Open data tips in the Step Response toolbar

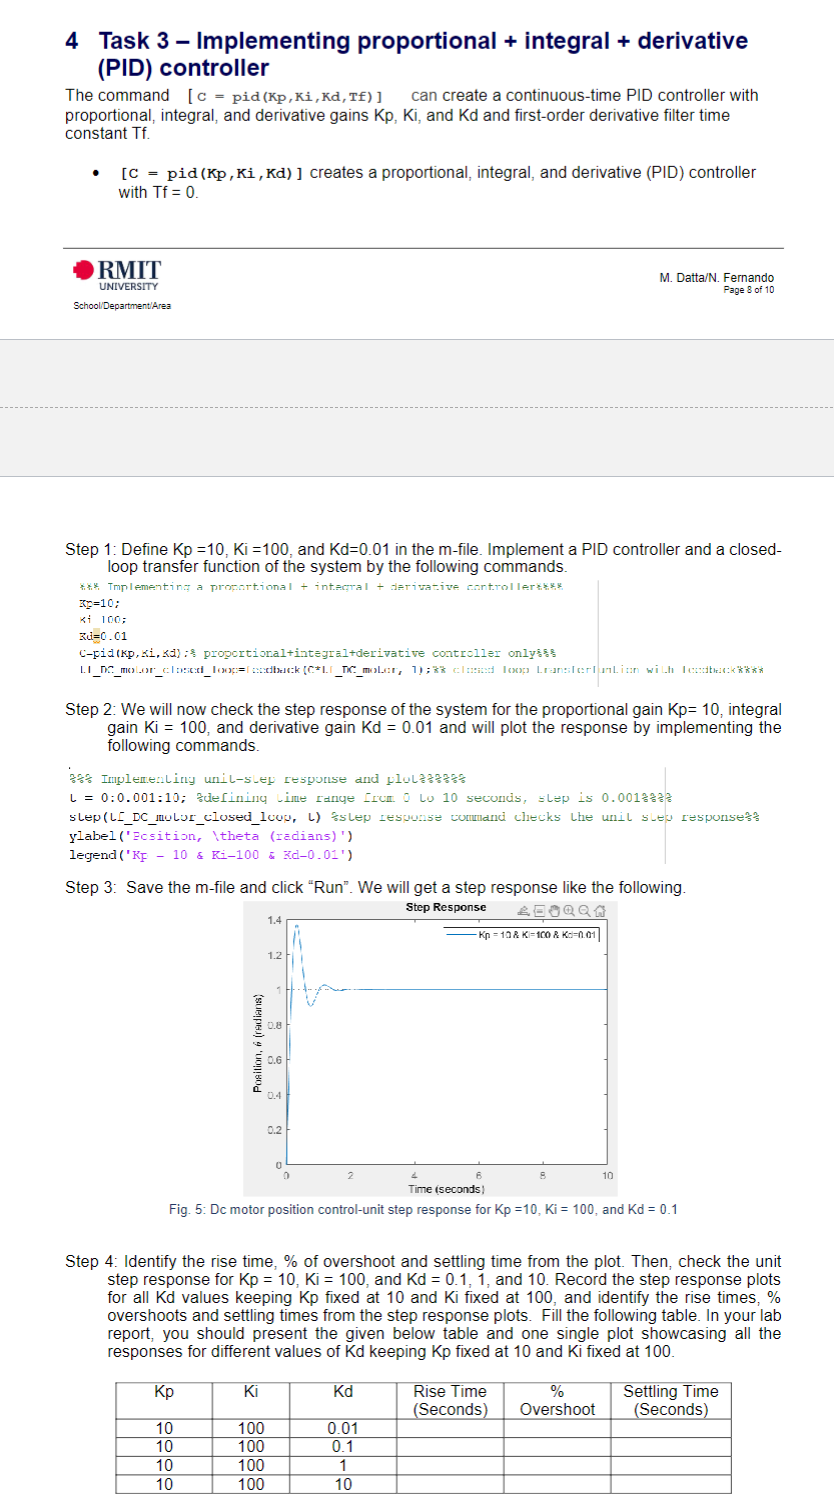tap(540, 909)
